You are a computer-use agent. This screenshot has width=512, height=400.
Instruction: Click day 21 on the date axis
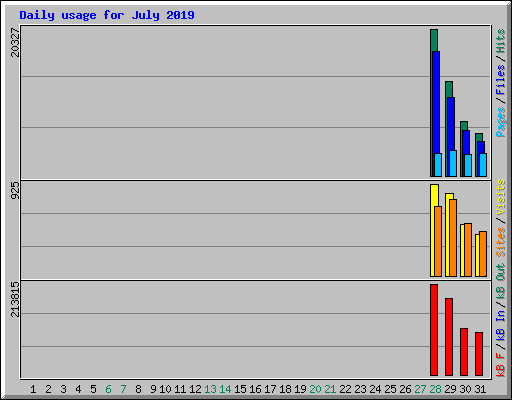pyautogui.click(x=330, y=389)
